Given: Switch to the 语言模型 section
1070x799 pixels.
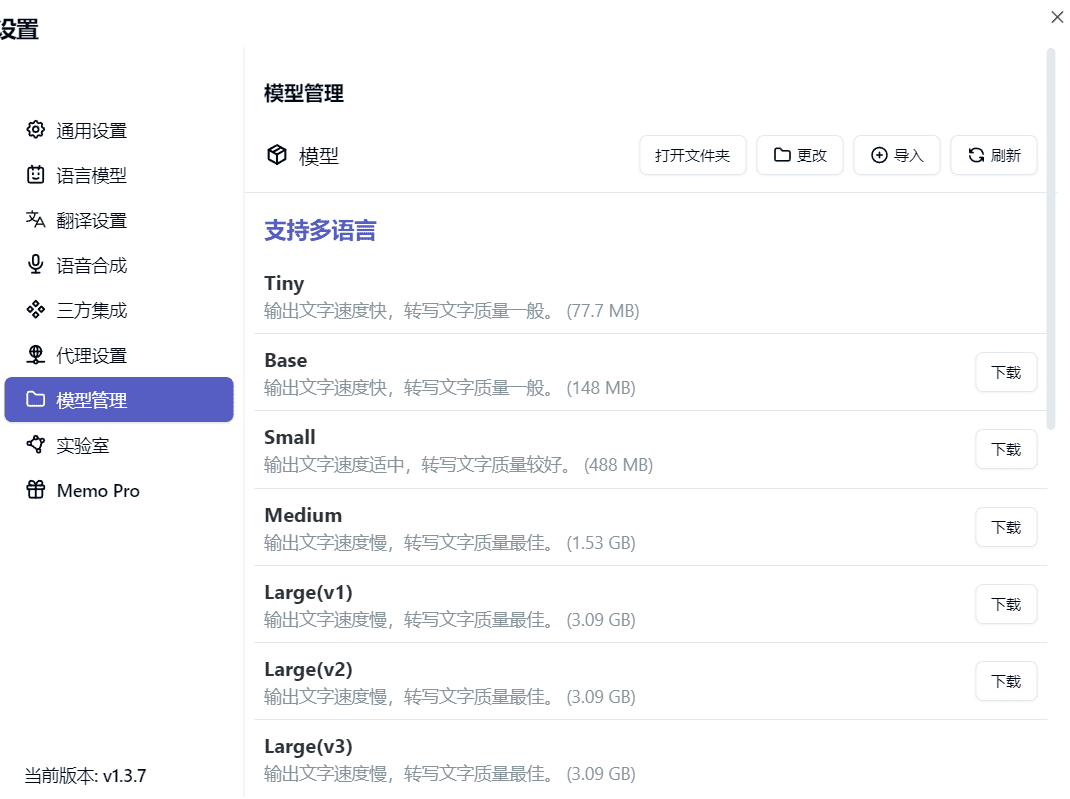Looking at the screenshot, I should [x=119, y=175].
